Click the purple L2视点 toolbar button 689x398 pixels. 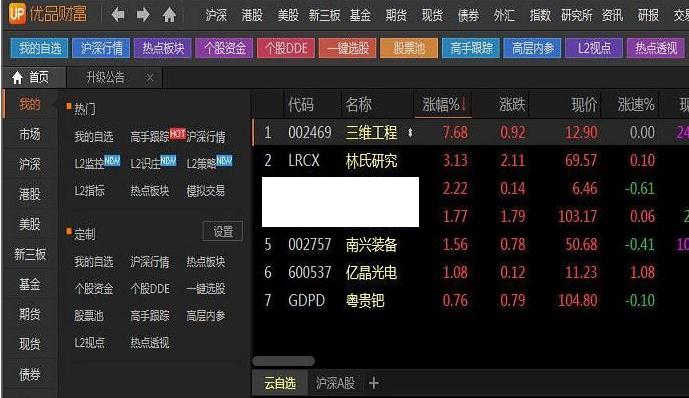[594, 48]
